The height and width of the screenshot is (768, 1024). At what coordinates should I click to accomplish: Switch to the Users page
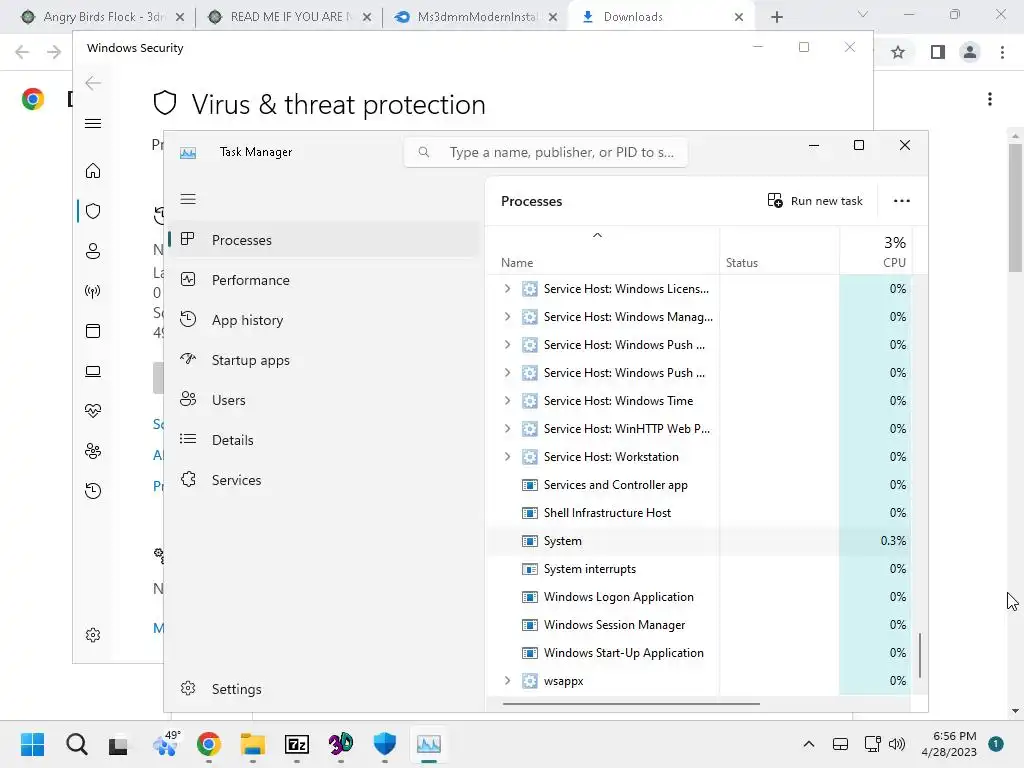click(x=324, y=400)
